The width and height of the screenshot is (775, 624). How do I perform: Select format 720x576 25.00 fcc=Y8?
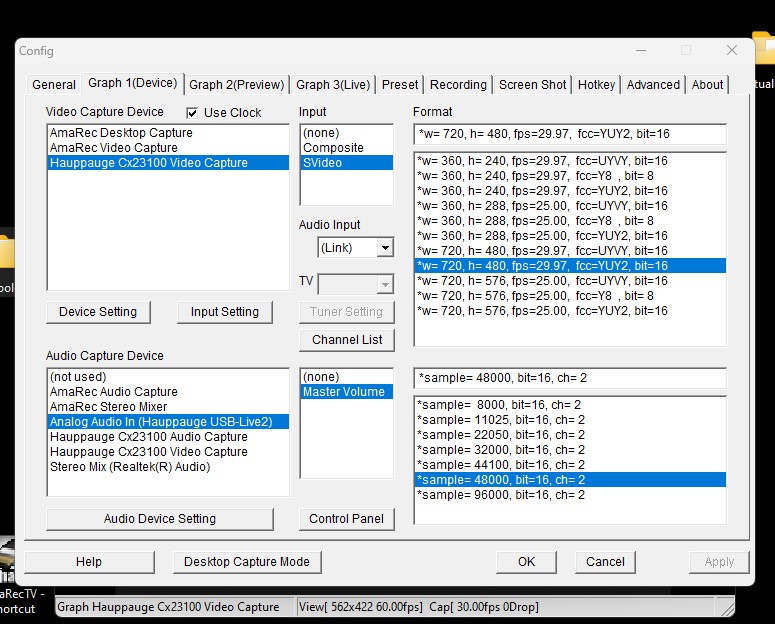pyautogui.click(x=570, y=296)
